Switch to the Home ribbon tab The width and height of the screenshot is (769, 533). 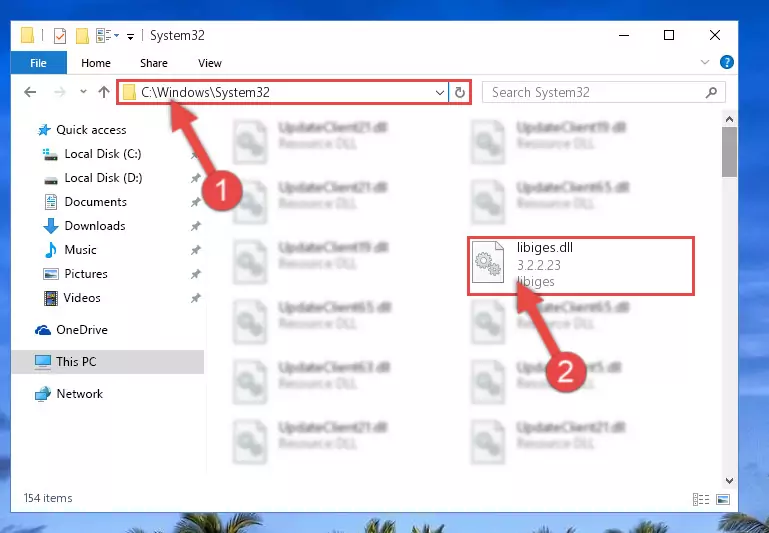(x=96, y=63)
